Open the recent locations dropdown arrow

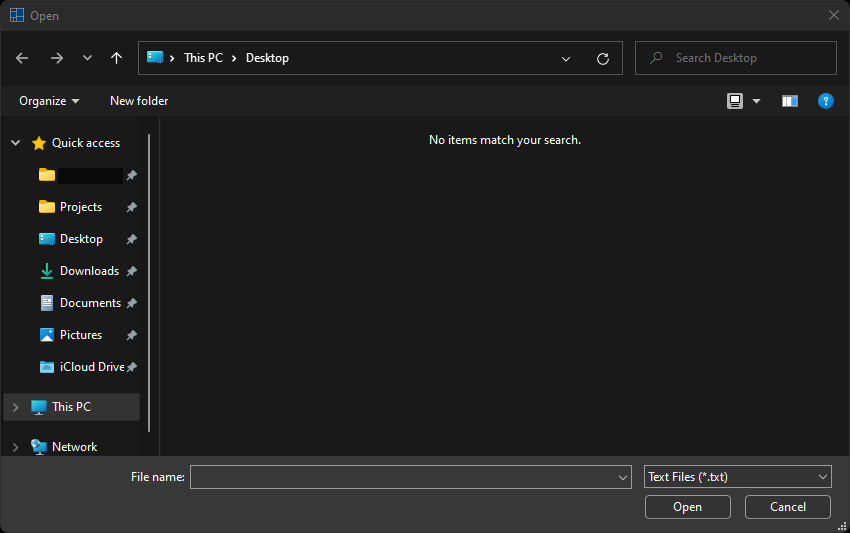pos(87,58)
